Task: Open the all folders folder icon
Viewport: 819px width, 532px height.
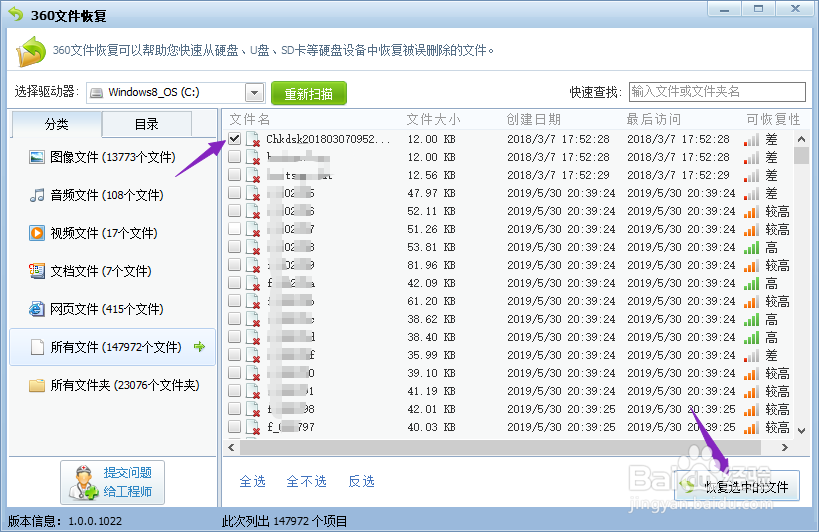Action: pos(37,385)
